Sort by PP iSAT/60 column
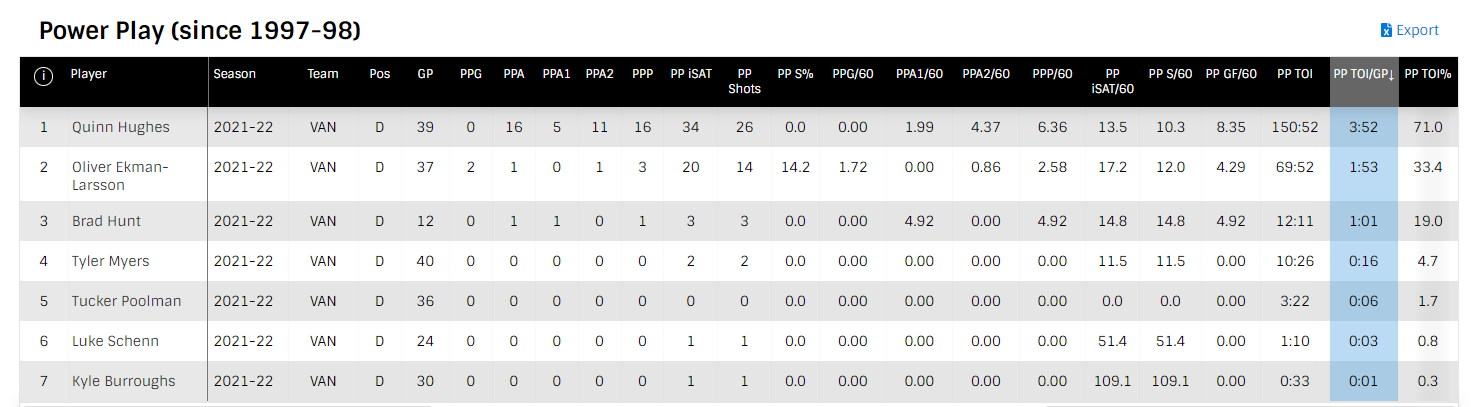Viewport: 1471px width, 407px height. 1112,81
